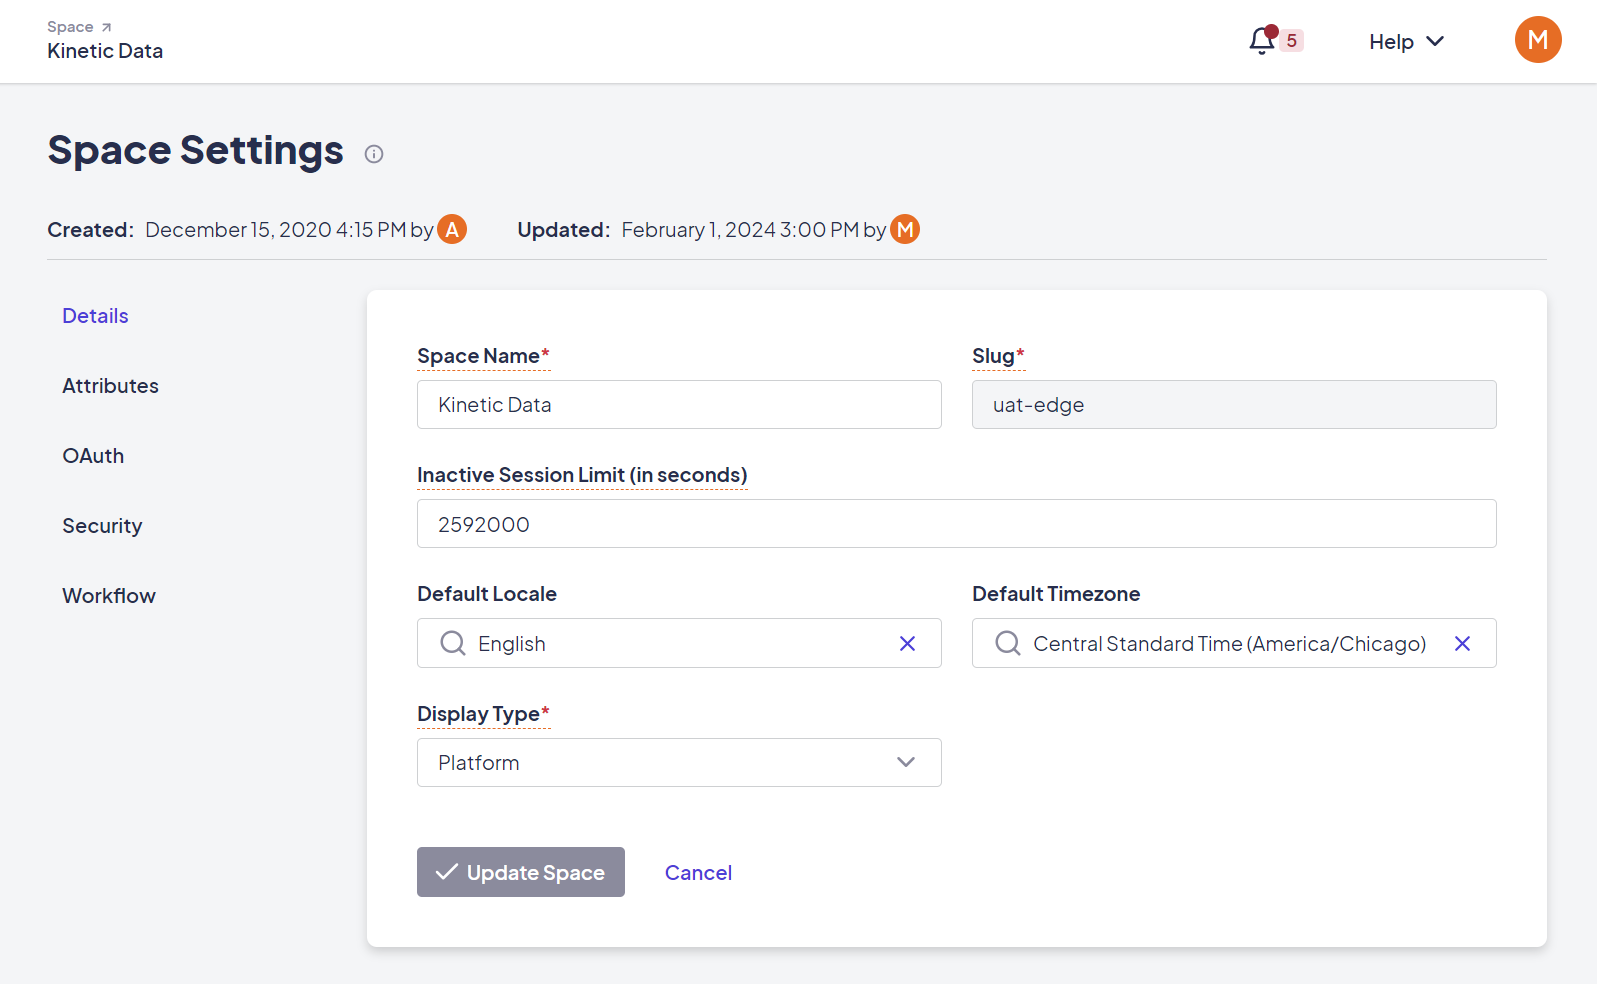Click the search icon in Default Timezone
This screenshot has height=984, width=1597.
coord(1008,643)
